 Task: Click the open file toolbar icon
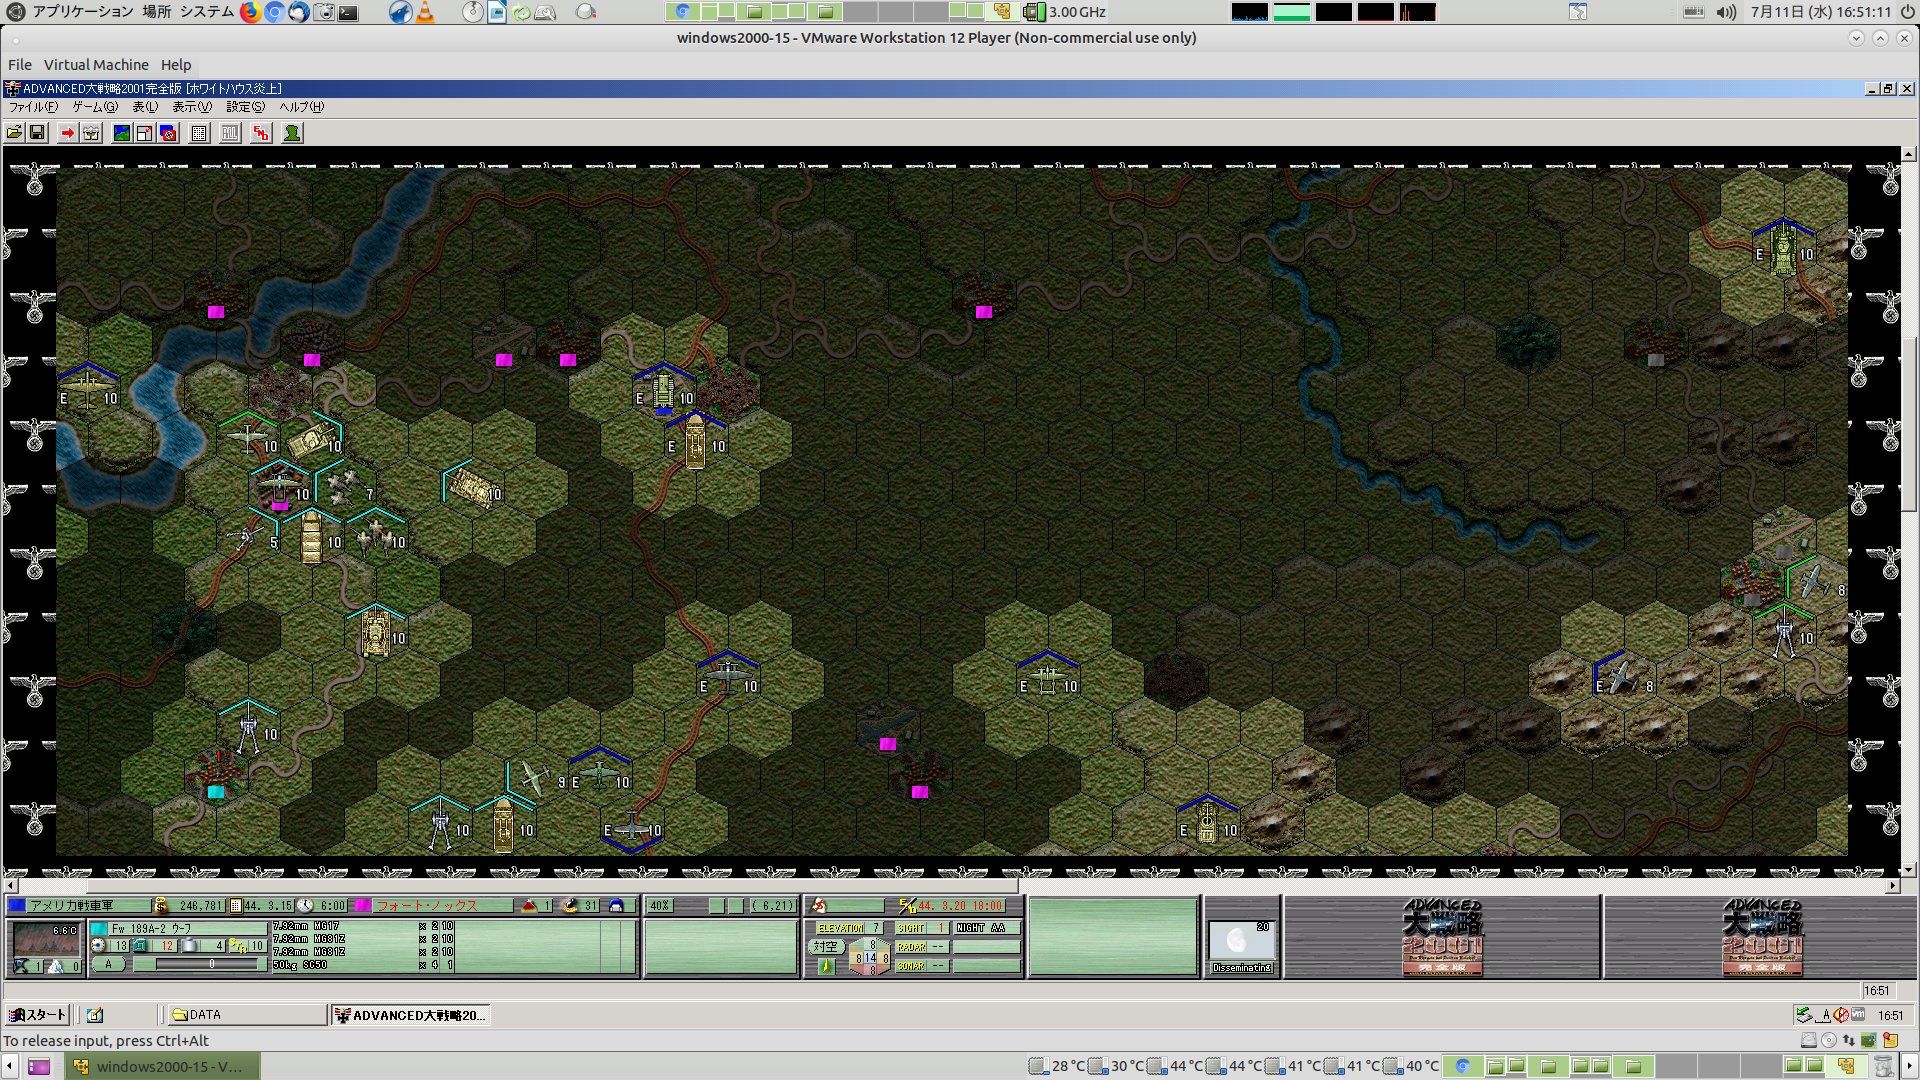click(x=14, y=133)
